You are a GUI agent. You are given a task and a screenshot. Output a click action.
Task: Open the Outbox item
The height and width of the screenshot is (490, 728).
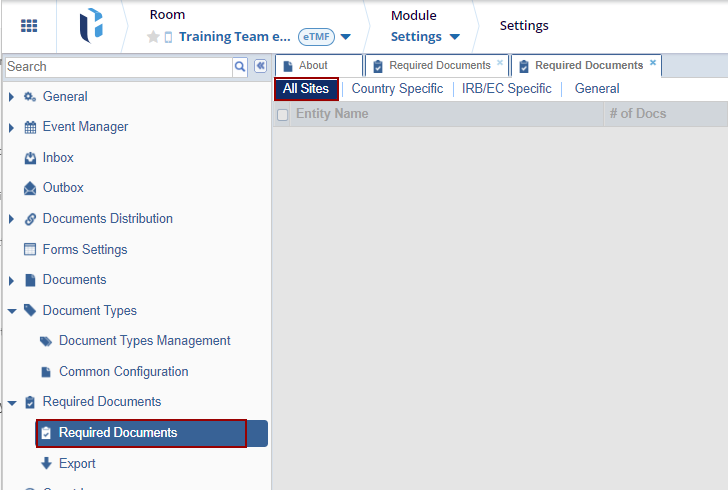click(63, 188)
